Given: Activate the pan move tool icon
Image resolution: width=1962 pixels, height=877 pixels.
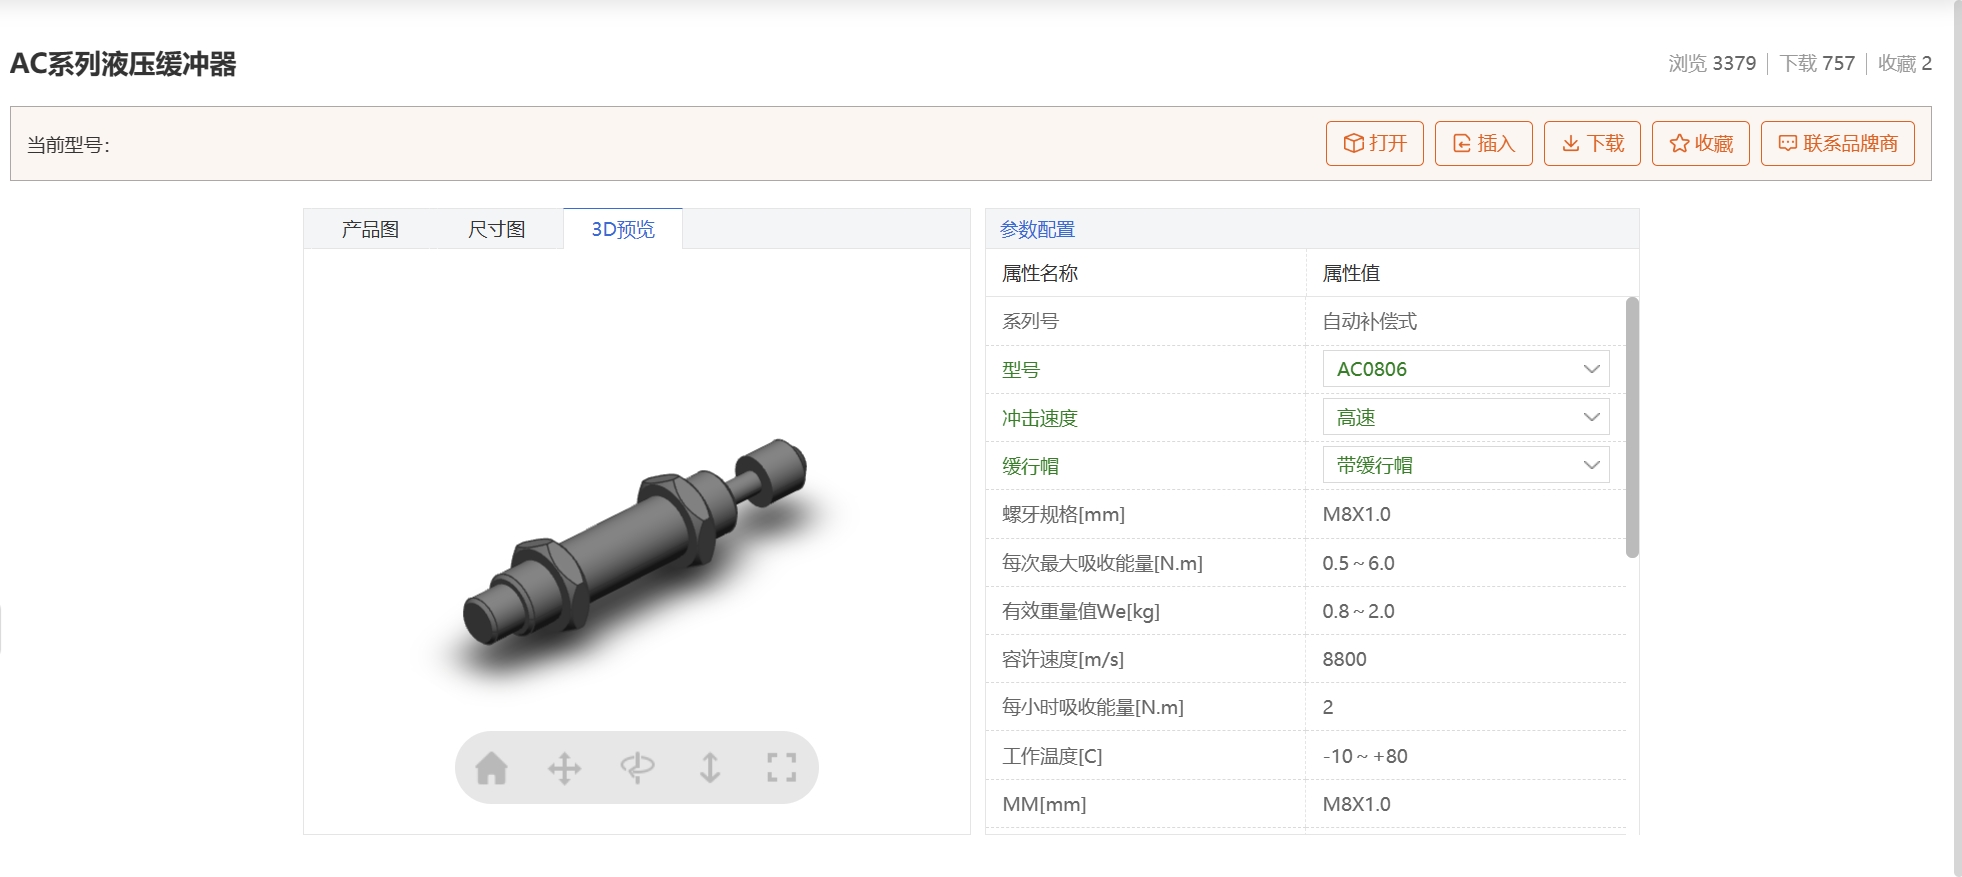Looking at the screenshot, I should tap(564, 768).
